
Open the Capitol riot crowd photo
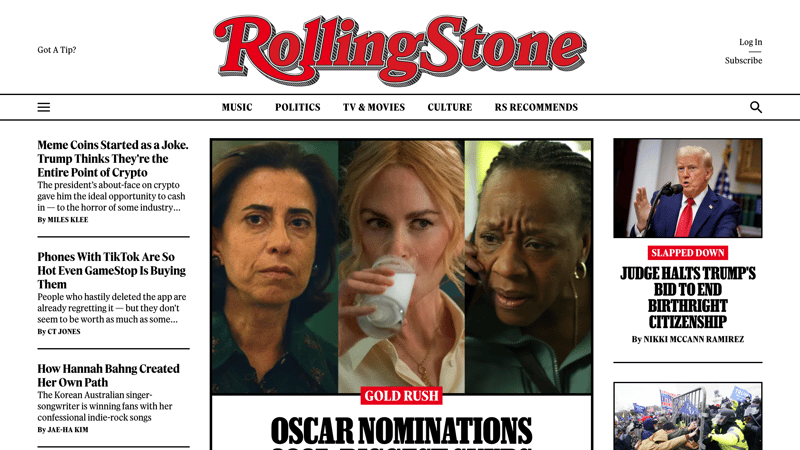pyautogui.click(x=688, y=416)
